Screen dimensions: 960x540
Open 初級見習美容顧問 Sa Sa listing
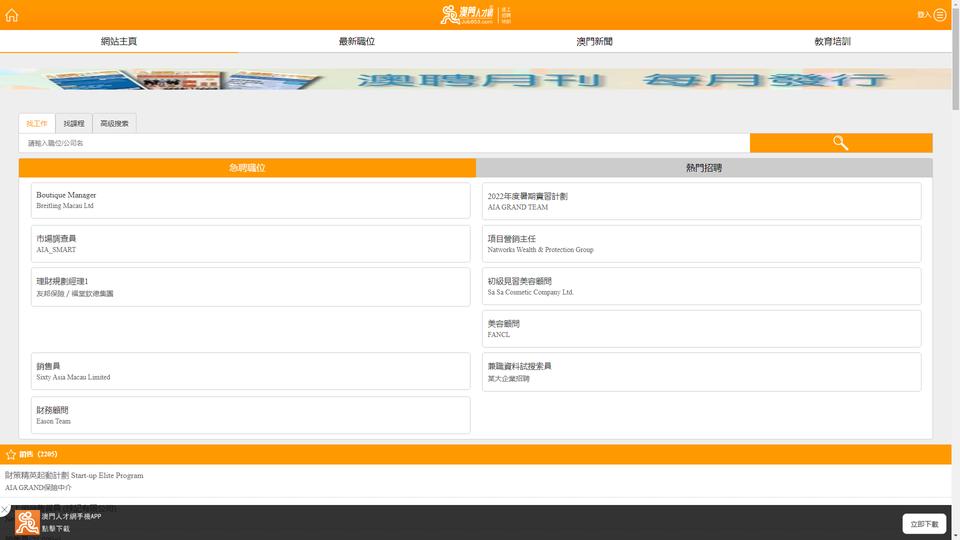pyautogui.click(x=702, y=286)
